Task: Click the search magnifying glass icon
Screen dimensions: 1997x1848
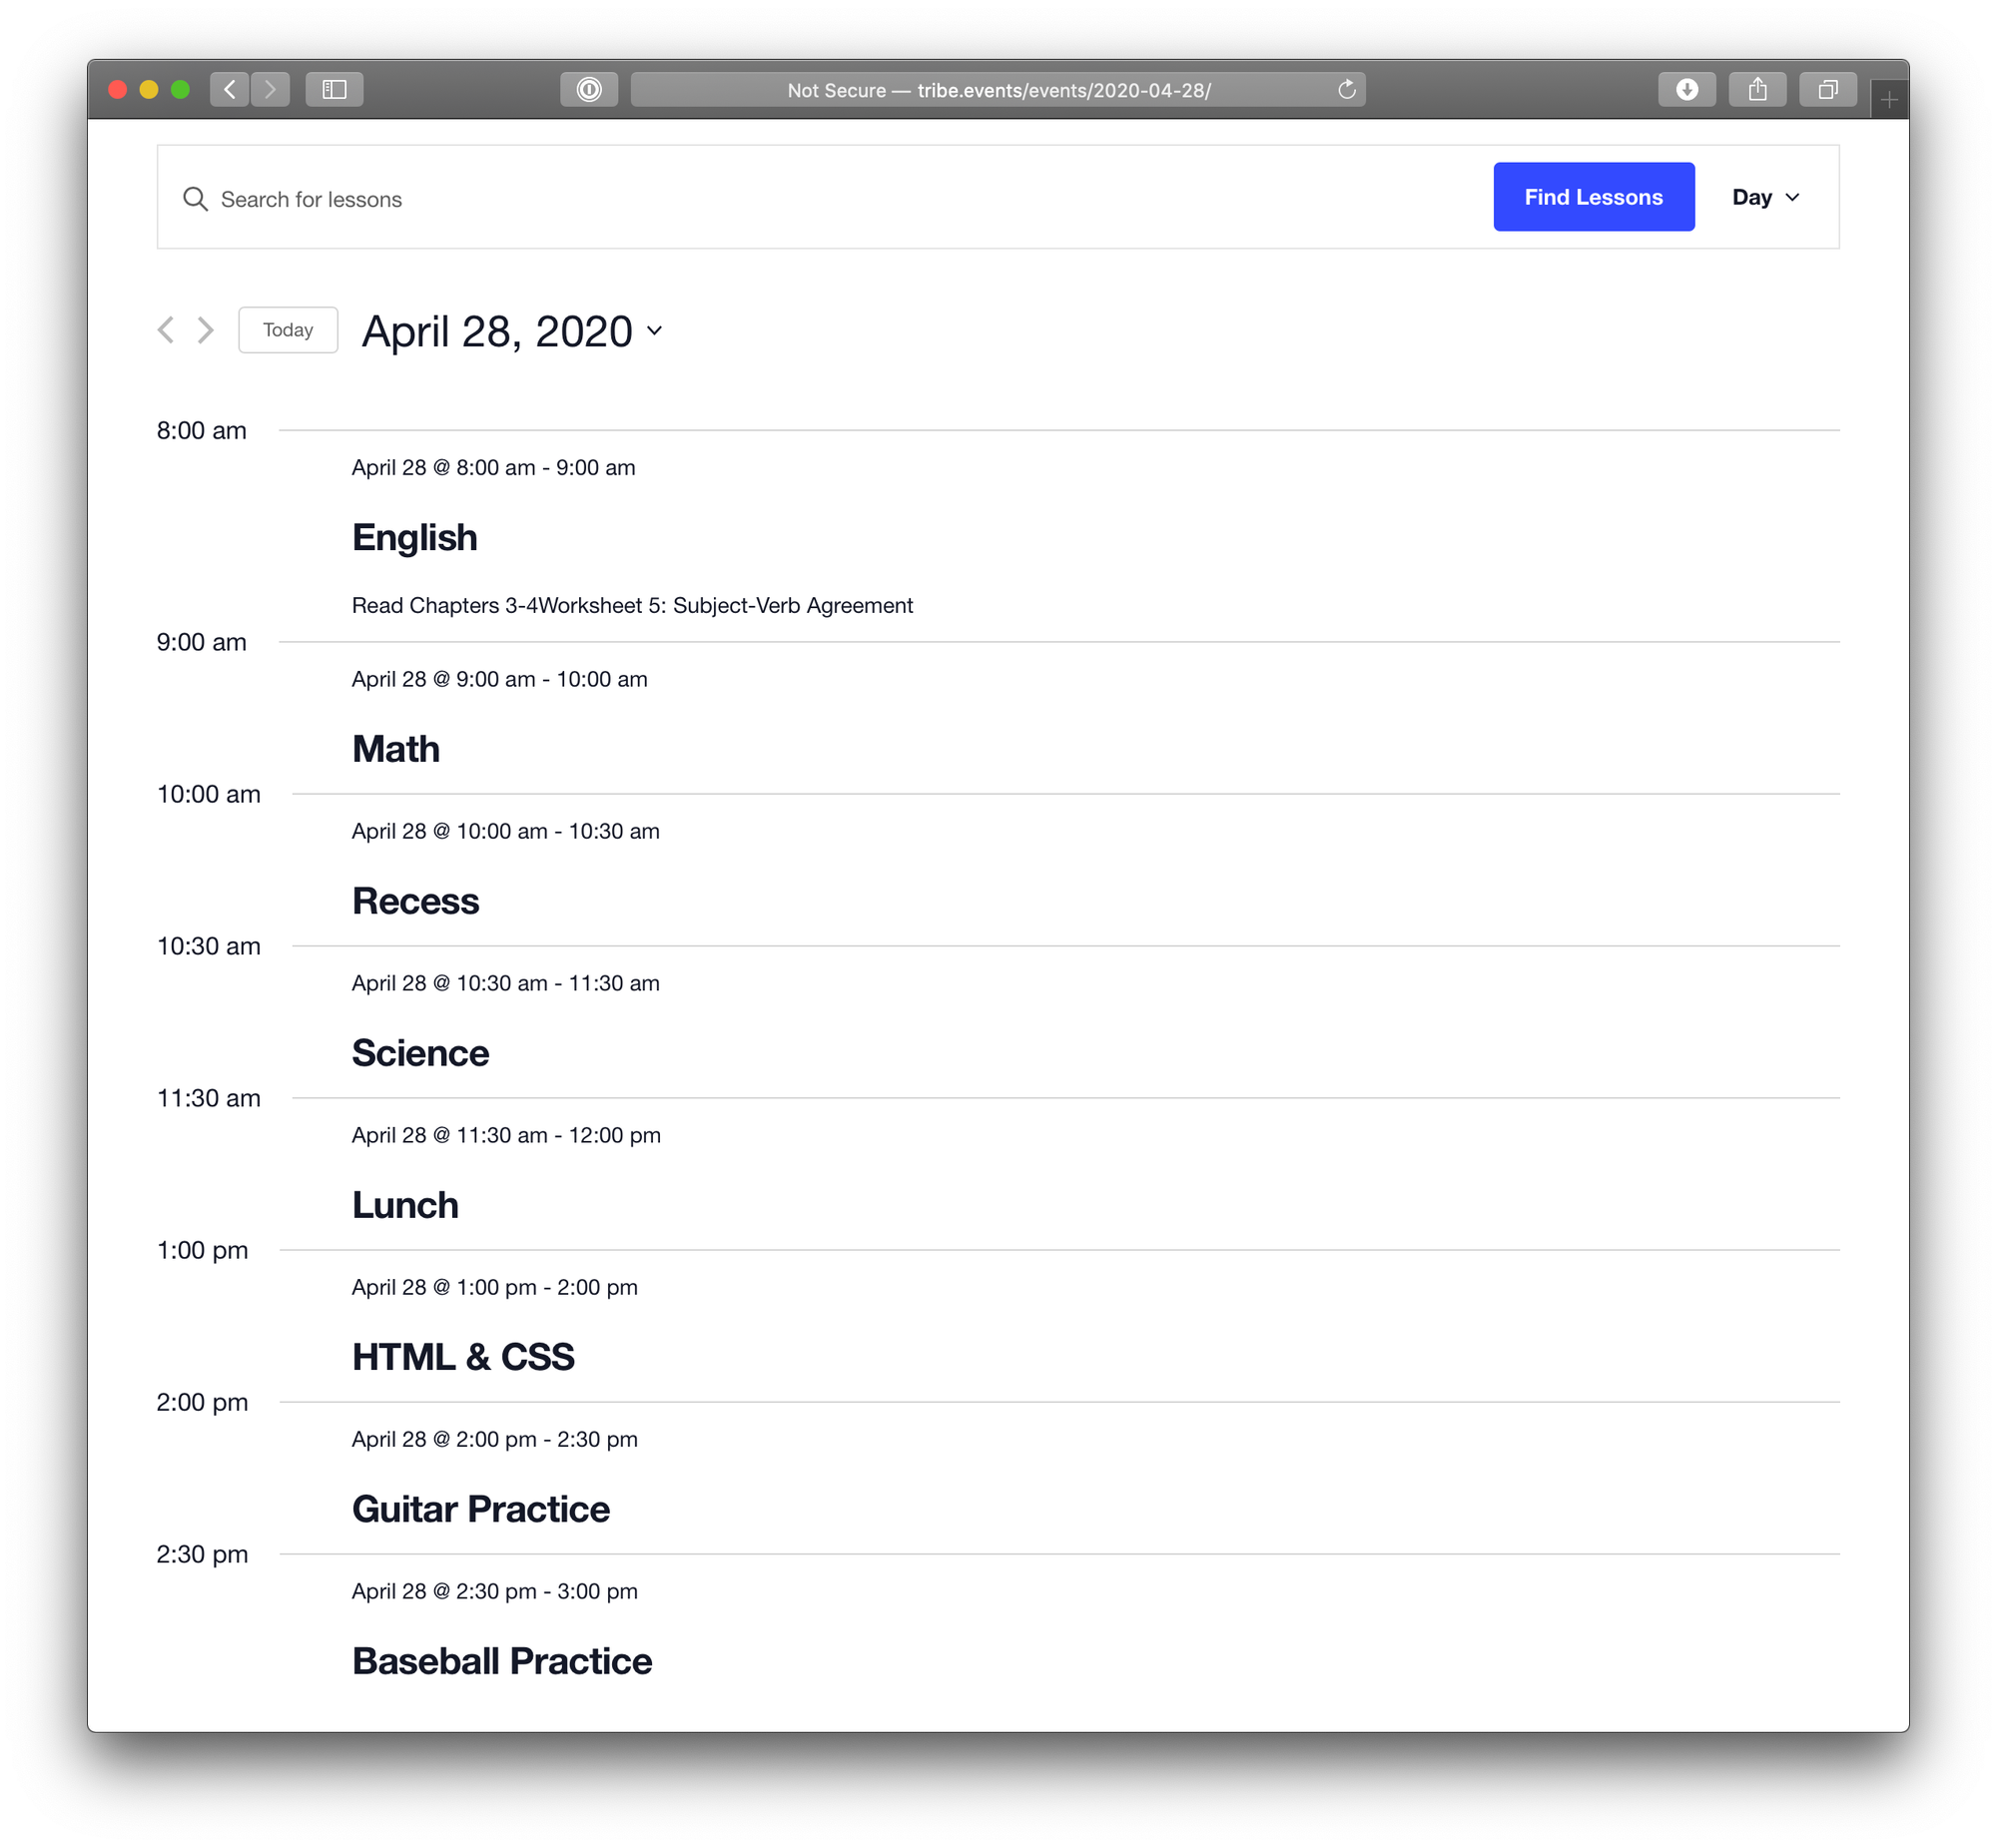Action: pyautogui.click(x=196, y=199)
